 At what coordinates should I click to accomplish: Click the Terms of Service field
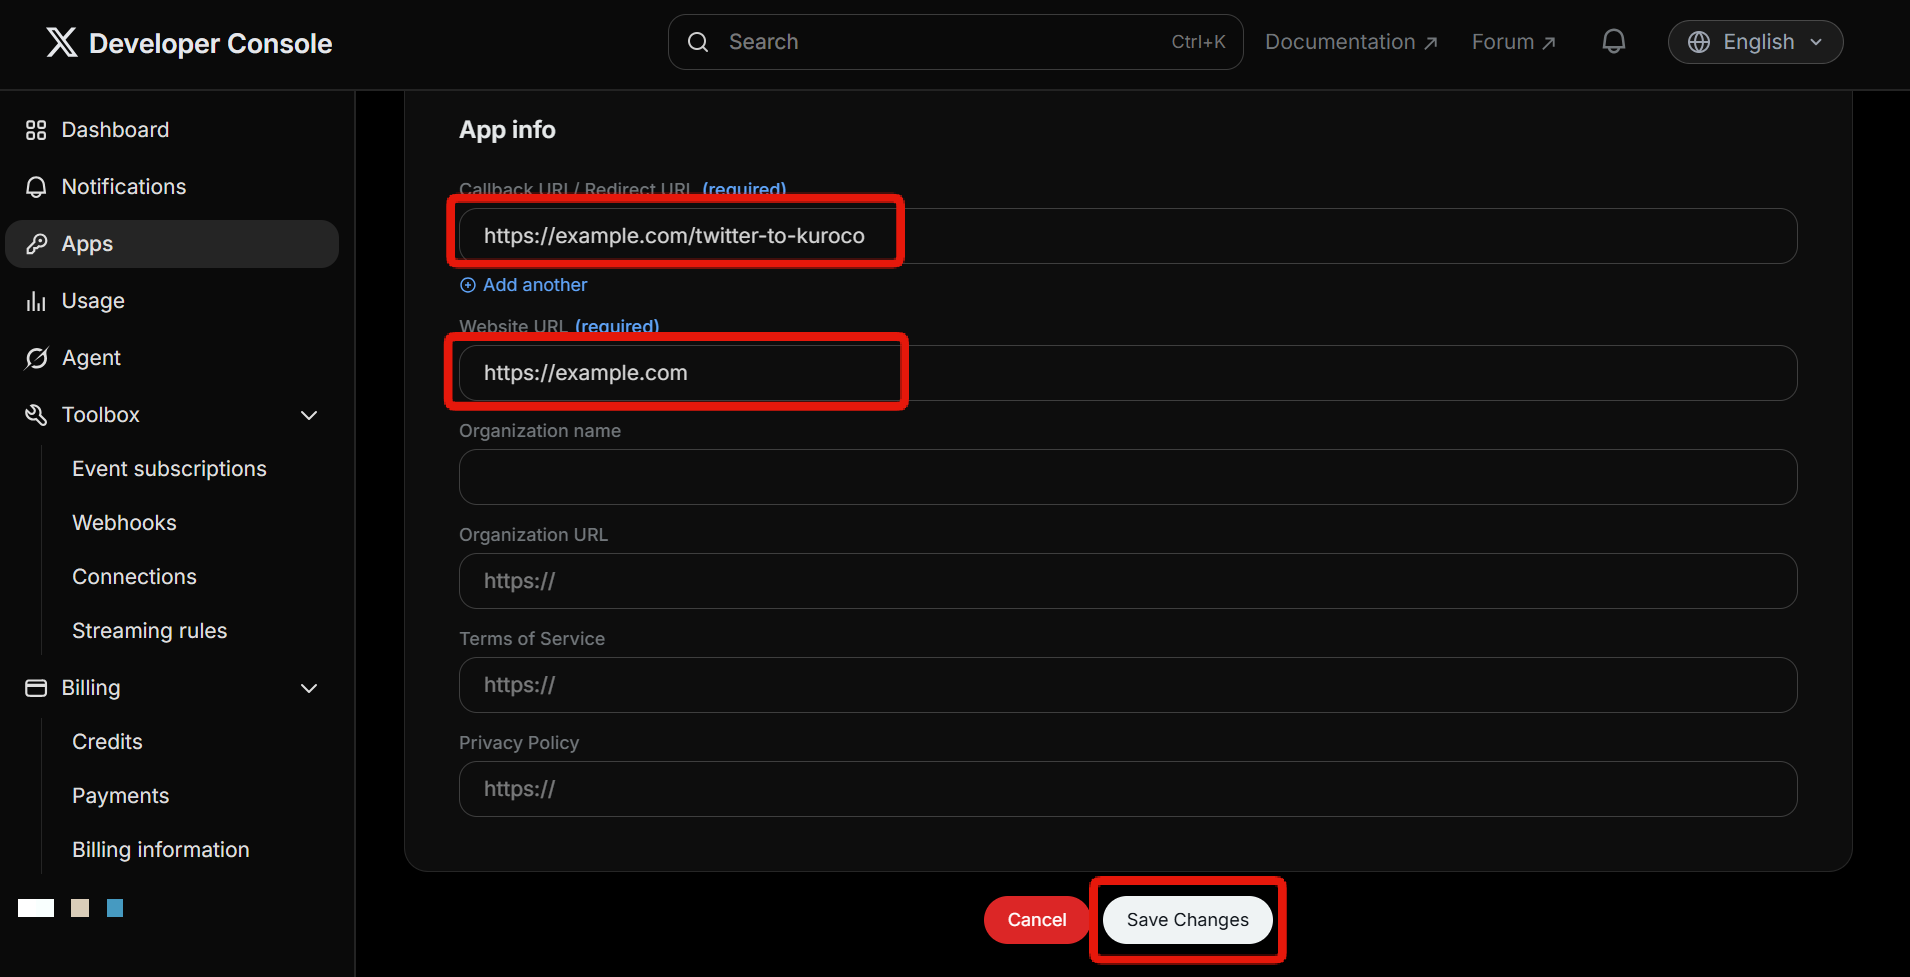[x=1128, y=685]
